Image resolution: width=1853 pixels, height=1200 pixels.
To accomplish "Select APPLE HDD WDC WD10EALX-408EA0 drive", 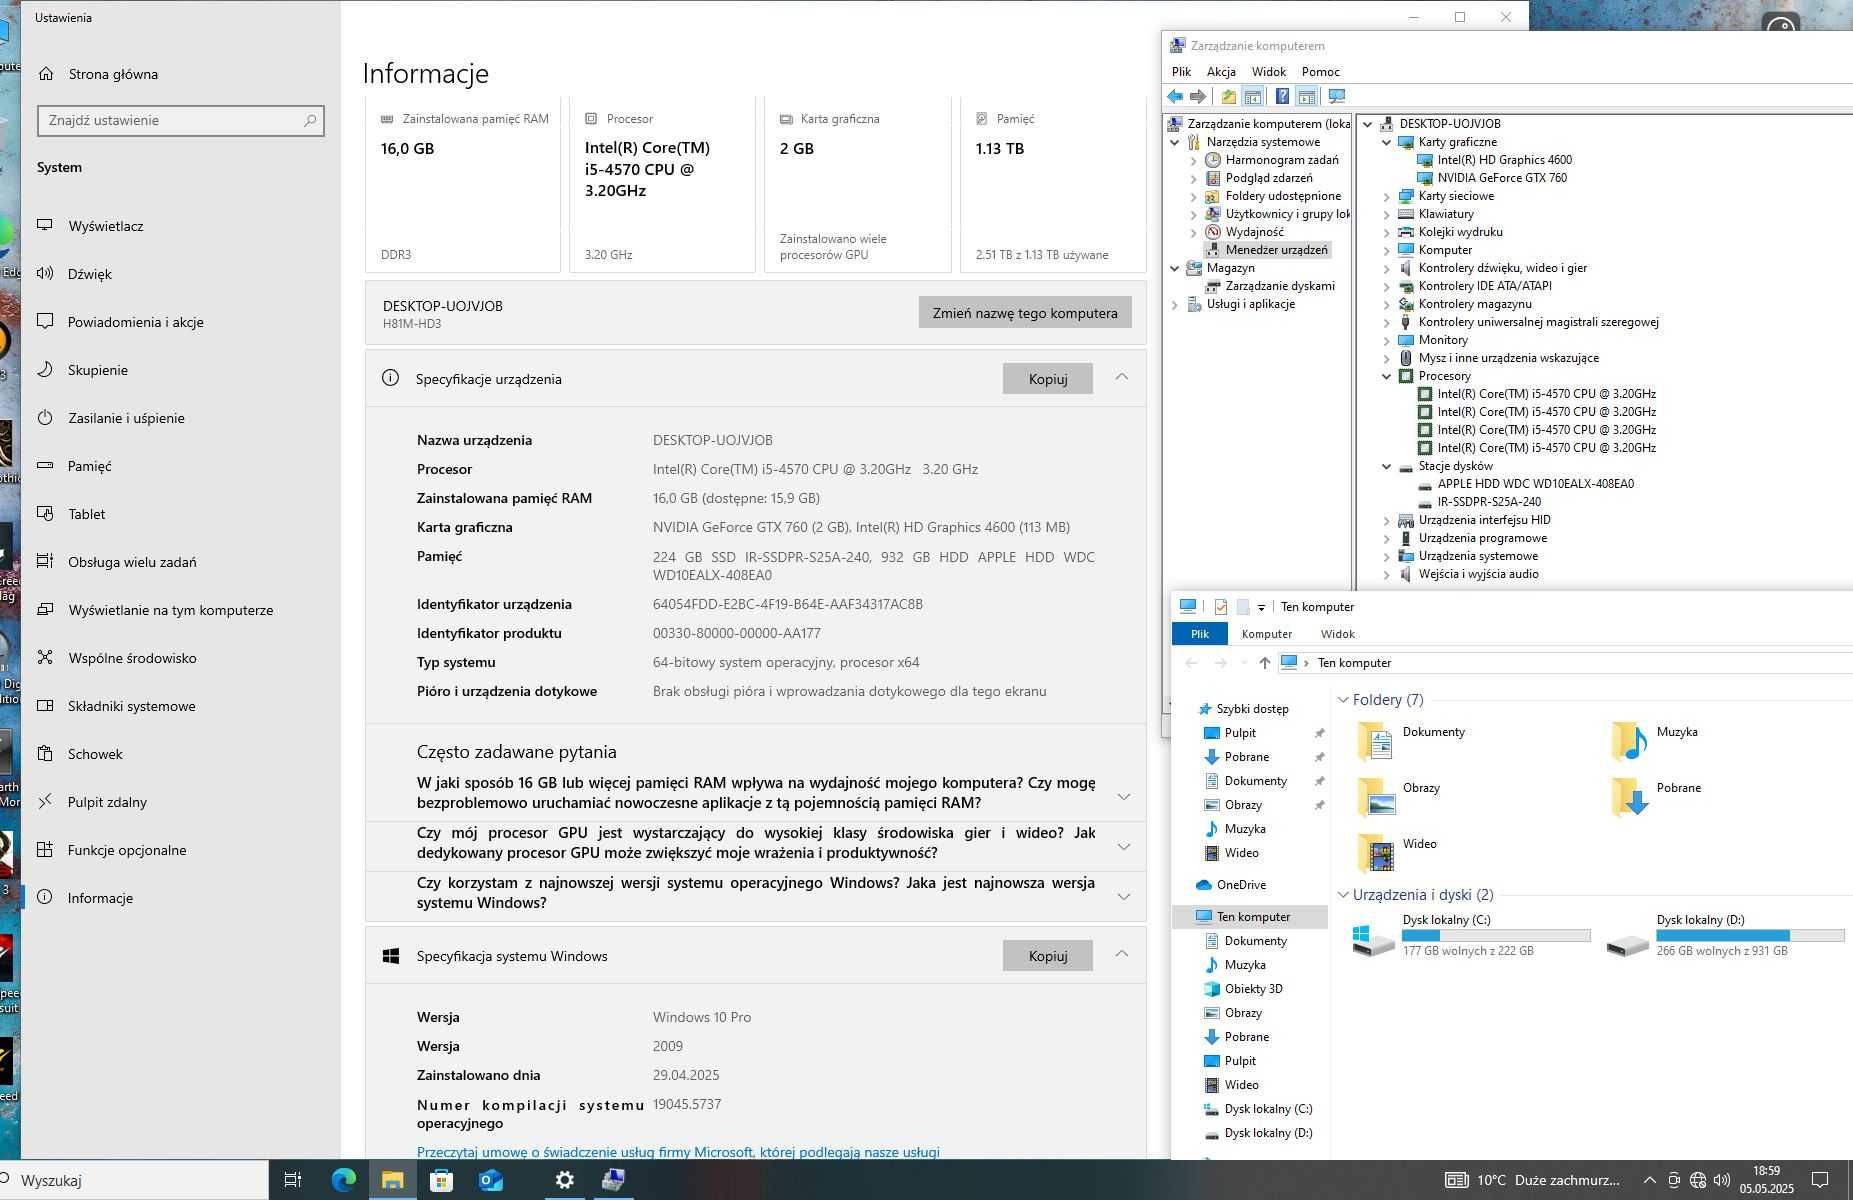I will (x=1535, y=484).
